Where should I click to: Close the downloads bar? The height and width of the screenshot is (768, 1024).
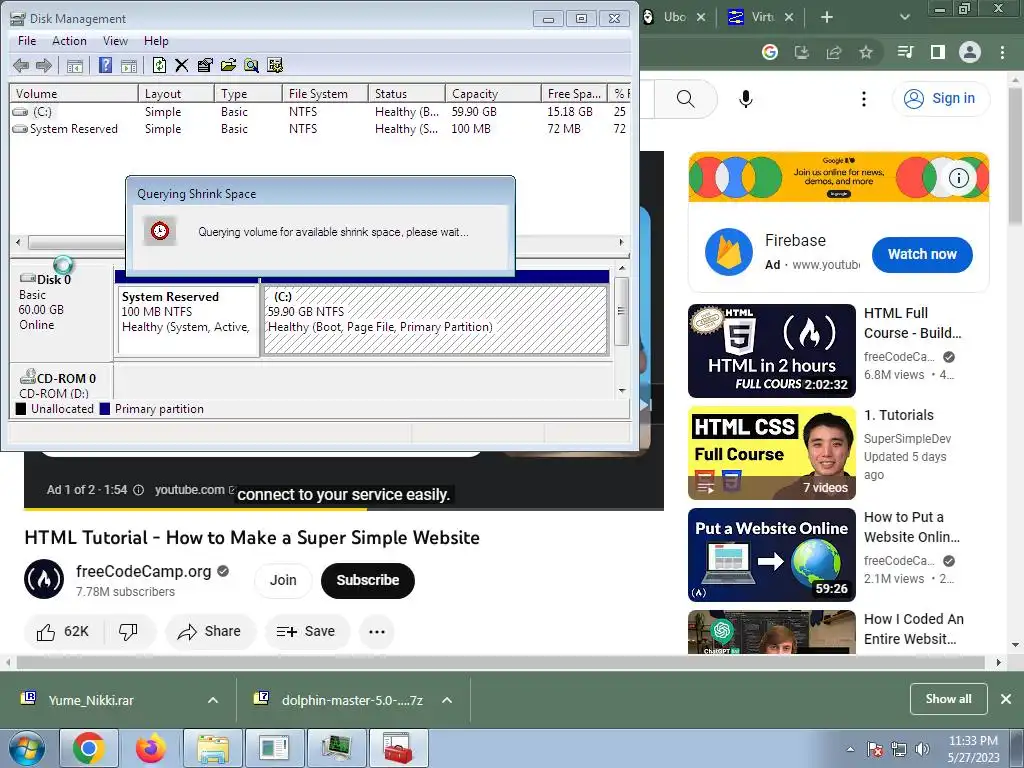[1006, 699]
